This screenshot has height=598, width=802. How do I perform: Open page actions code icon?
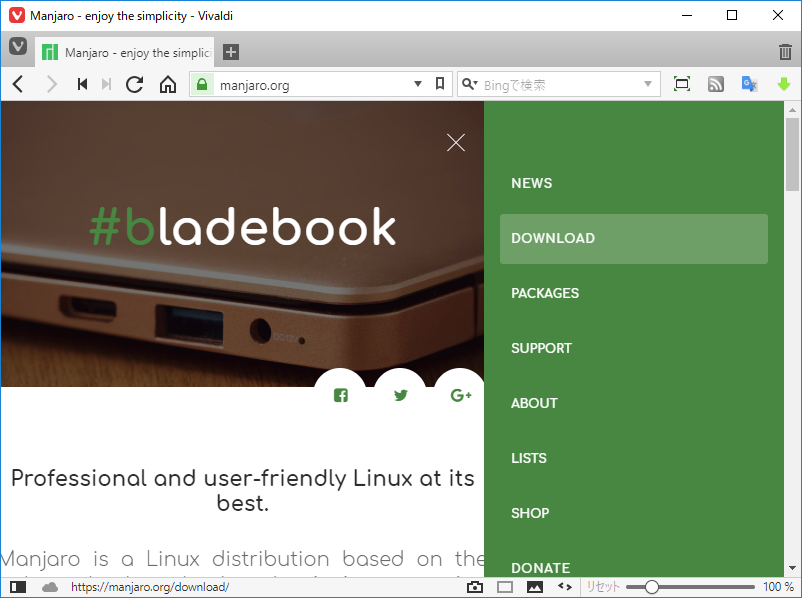(565, 587)
